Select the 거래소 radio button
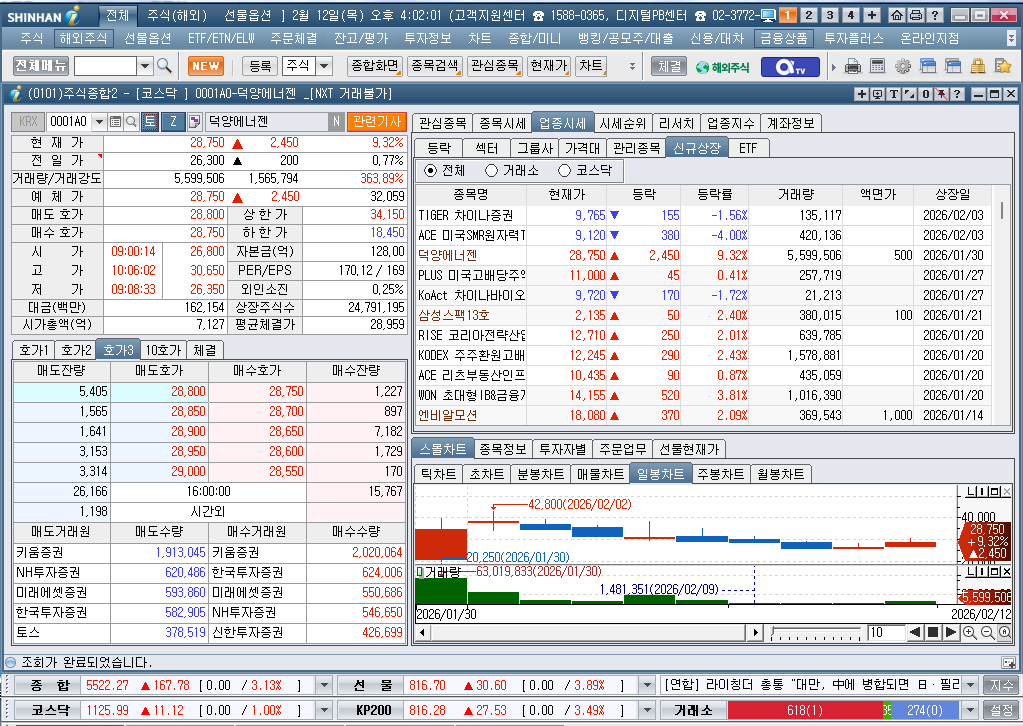The width and height of the screenshot is (1023, 726). pos(491,171)
